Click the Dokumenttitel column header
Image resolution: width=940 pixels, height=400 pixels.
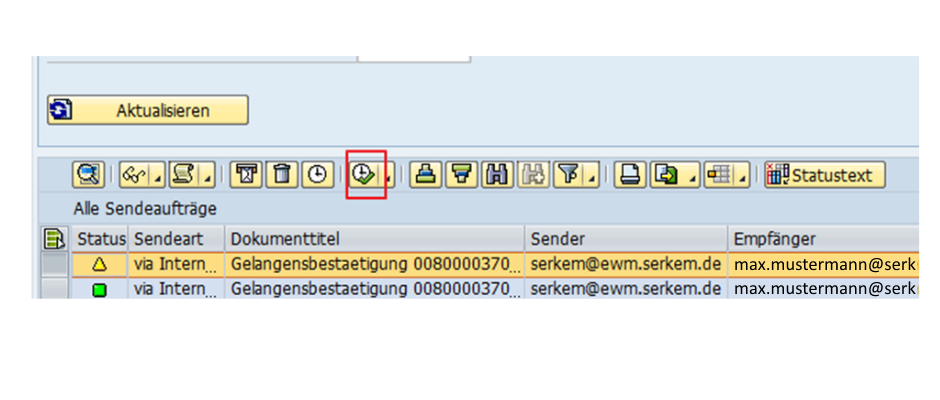pos(375,239)
